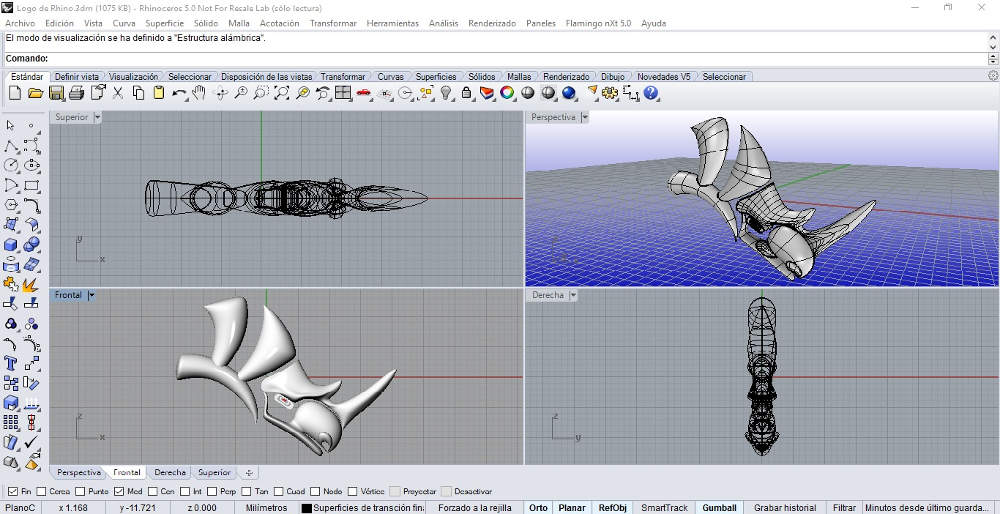Select the Circle tool in left sidebar

tap(11, 165)
